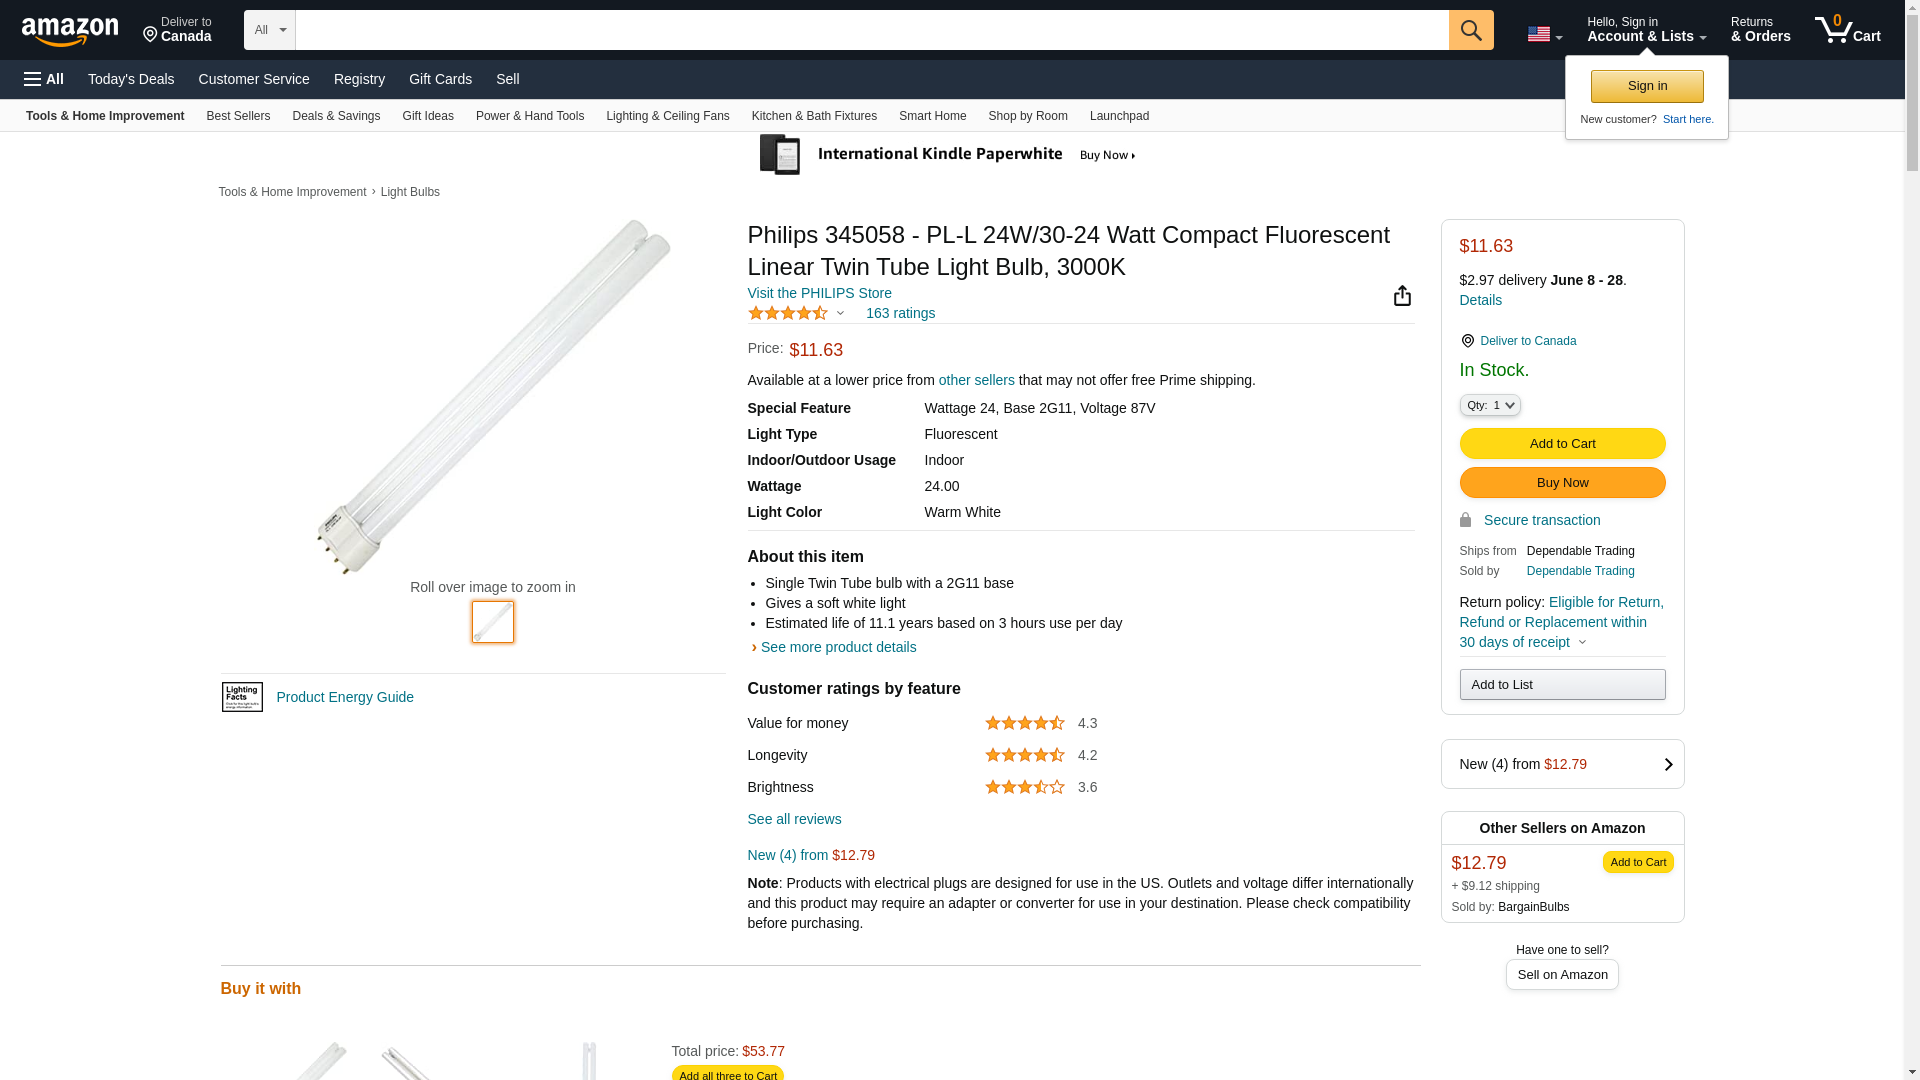1920x1080 pixels.
Task: Click the share icon beside the product title
Action: pyautogui.click(x=1402, y=295)
